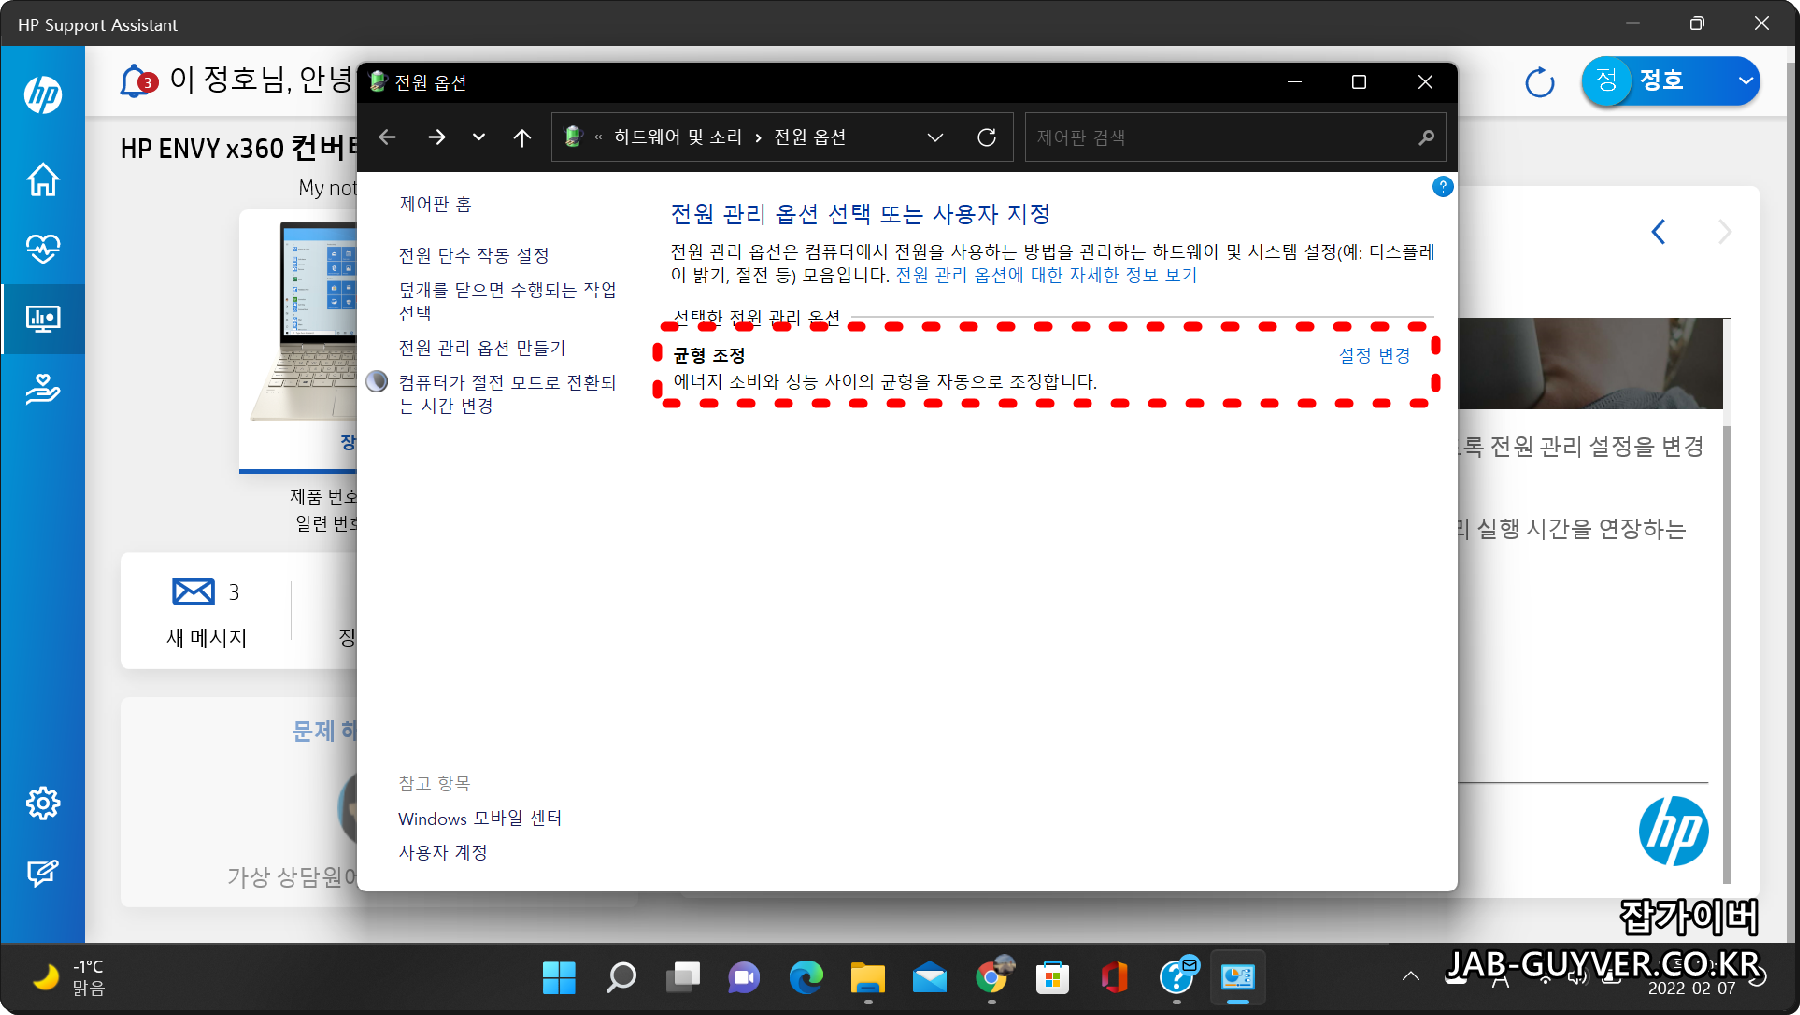Refresh the Power Options address bar
This screenshot has width=1800, height=1015.
click(x=986, y=137)
